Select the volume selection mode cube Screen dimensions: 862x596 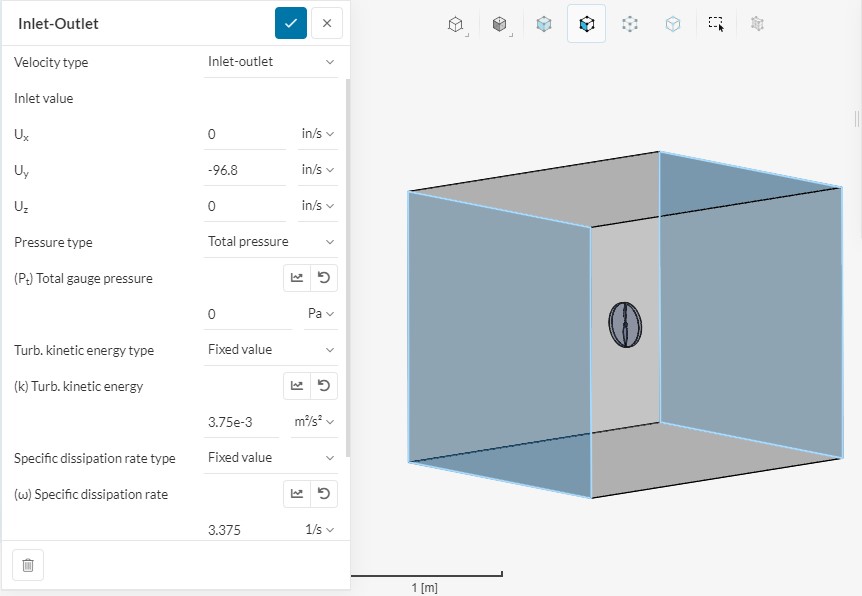[544, 24]
